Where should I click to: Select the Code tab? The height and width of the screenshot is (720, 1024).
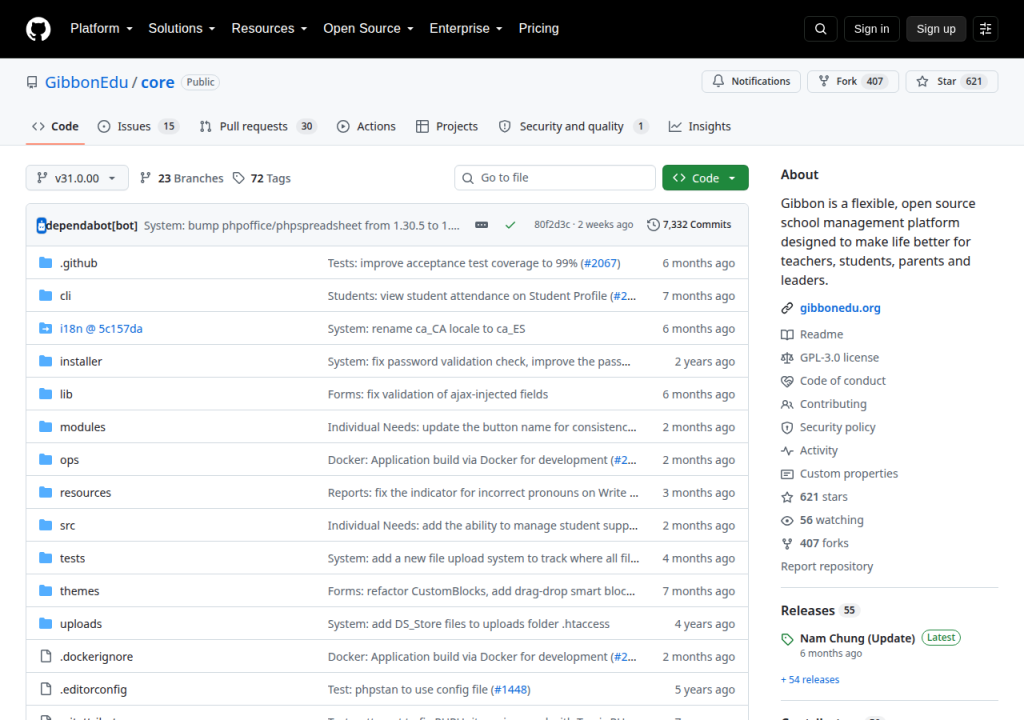[x=56, y=127]
